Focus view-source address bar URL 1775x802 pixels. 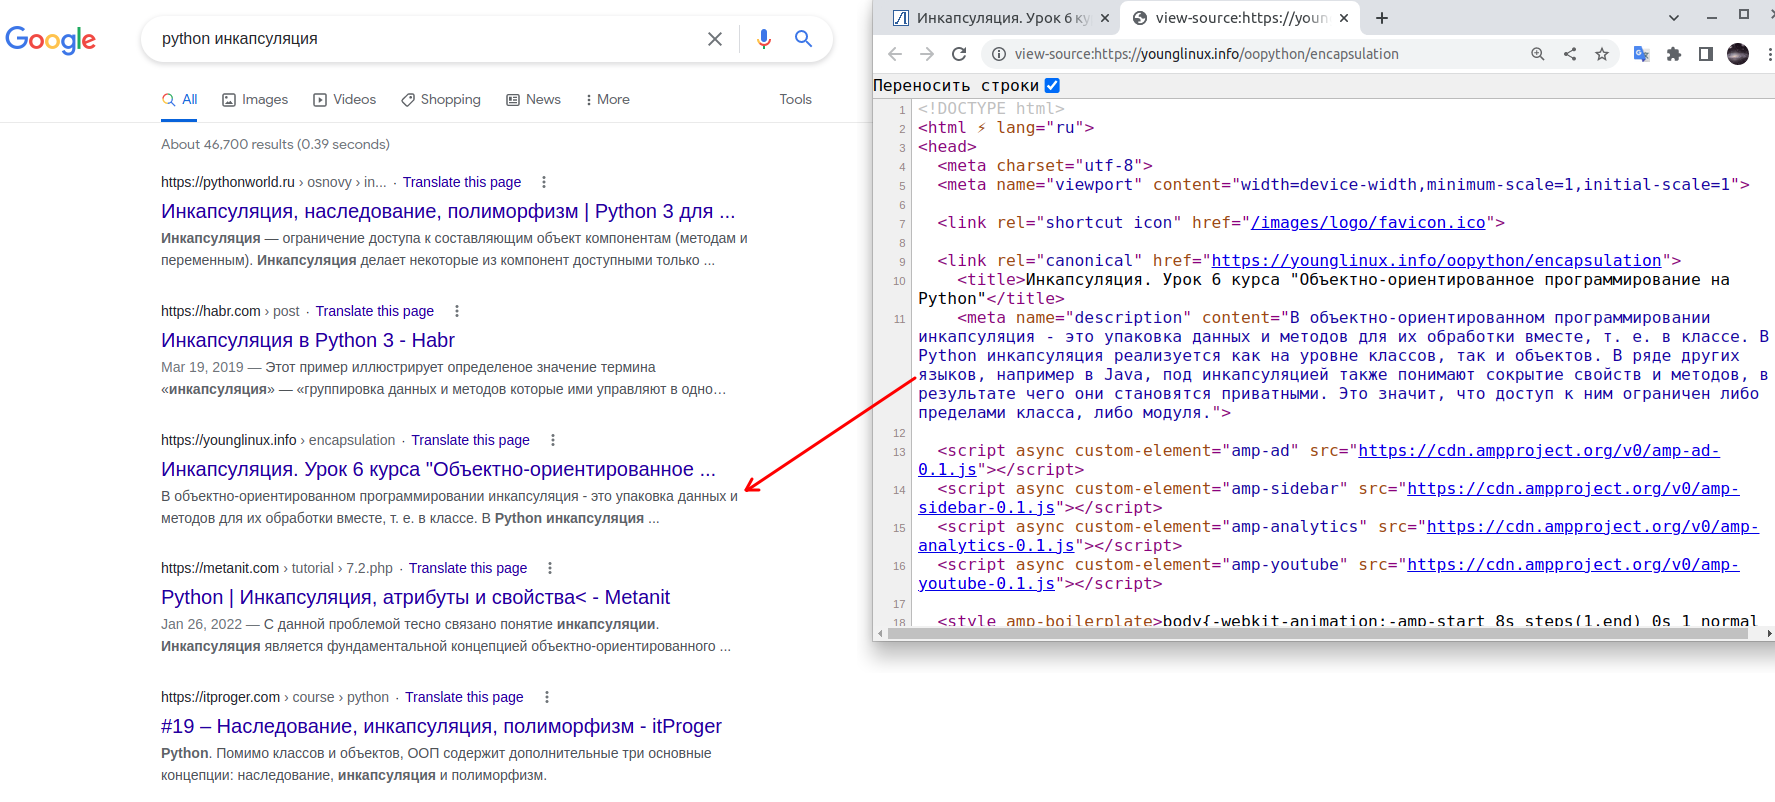1206,54
